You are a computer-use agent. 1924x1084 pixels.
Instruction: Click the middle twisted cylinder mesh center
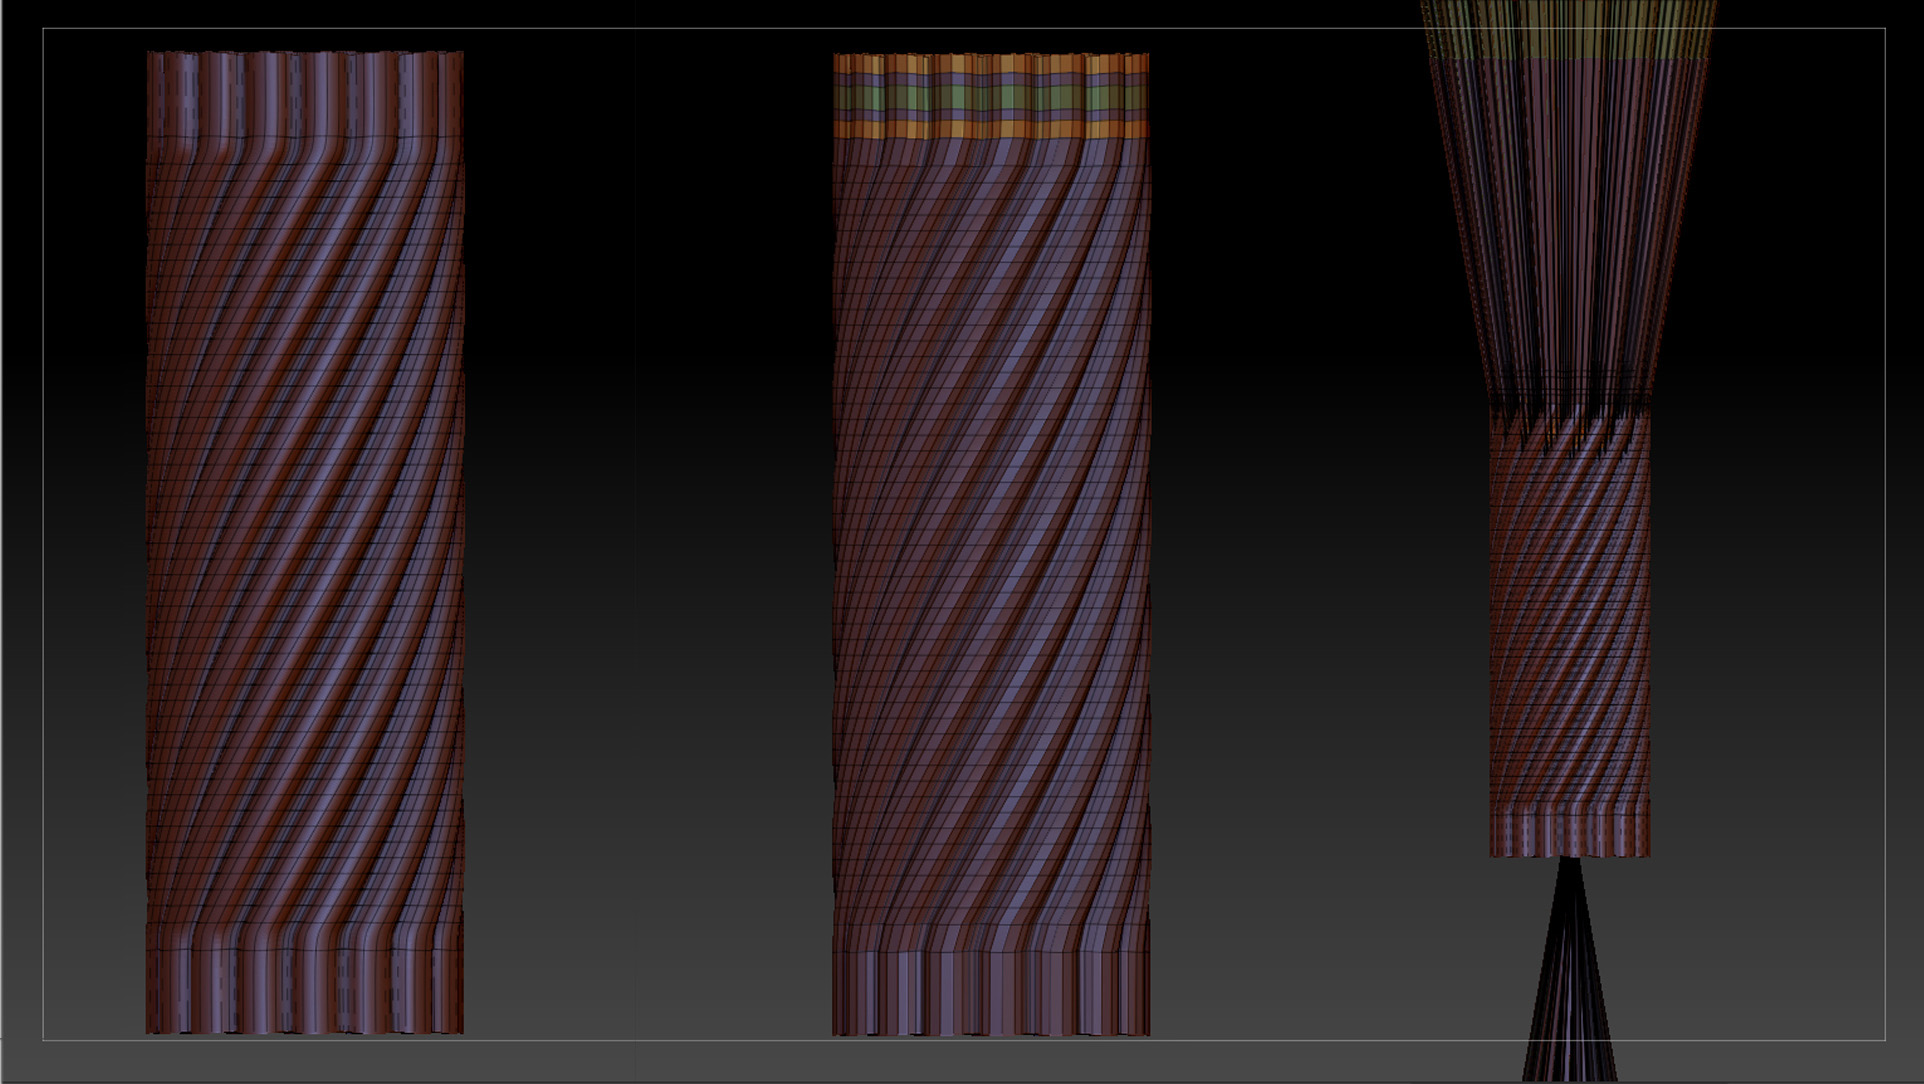pos(991,545)
